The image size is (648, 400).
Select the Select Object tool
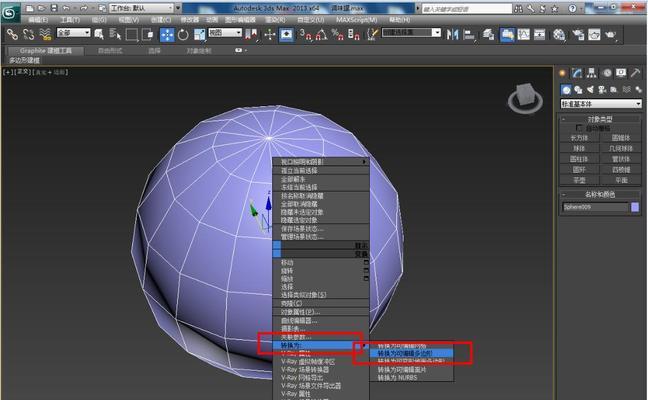[99, 34]
